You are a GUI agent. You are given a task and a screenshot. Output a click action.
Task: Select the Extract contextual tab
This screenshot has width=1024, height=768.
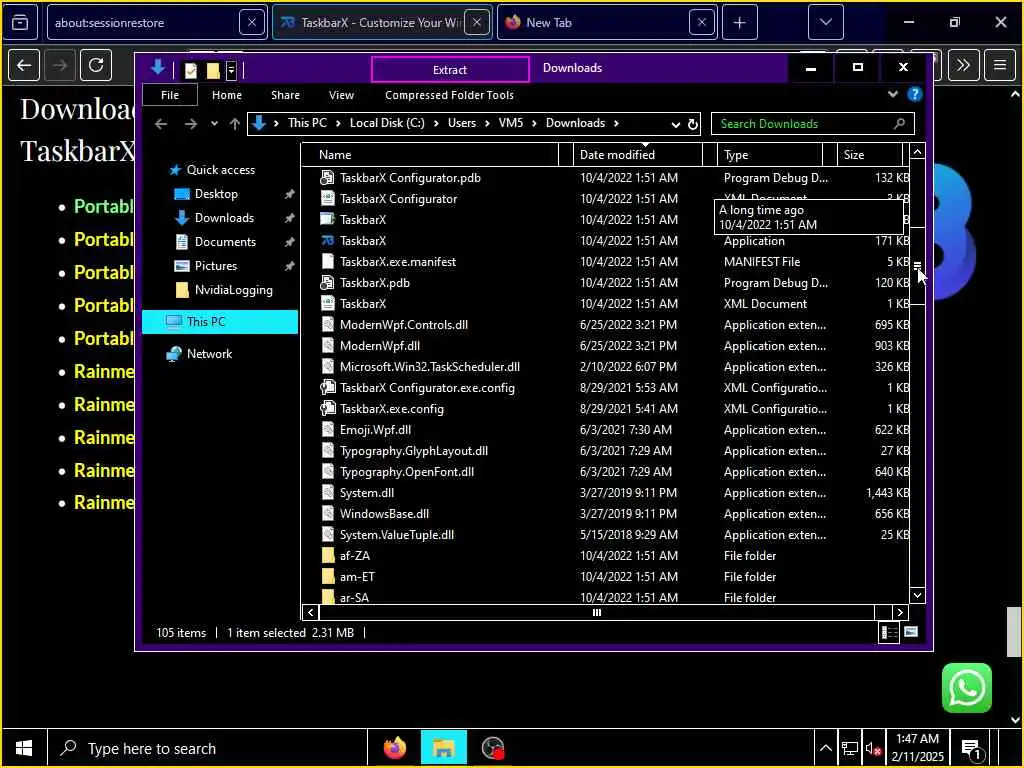coord(450,69)
